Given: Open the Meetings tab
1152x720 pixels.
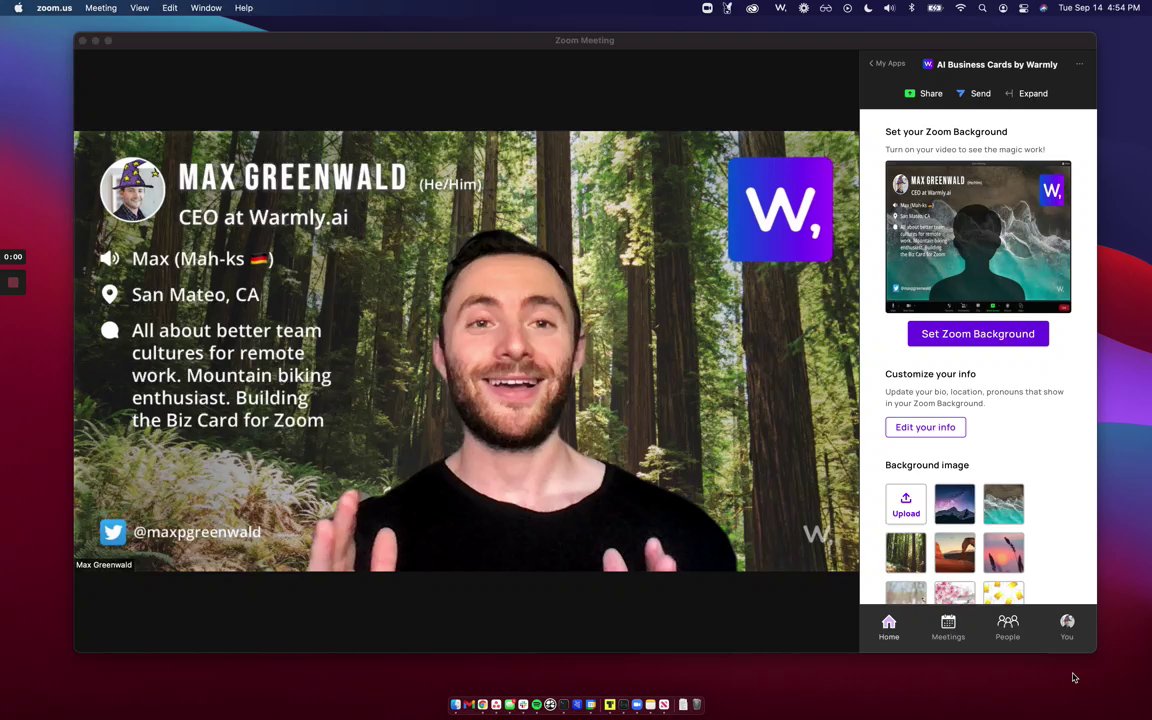Looking at the screenshot, I should pos(948,627).
